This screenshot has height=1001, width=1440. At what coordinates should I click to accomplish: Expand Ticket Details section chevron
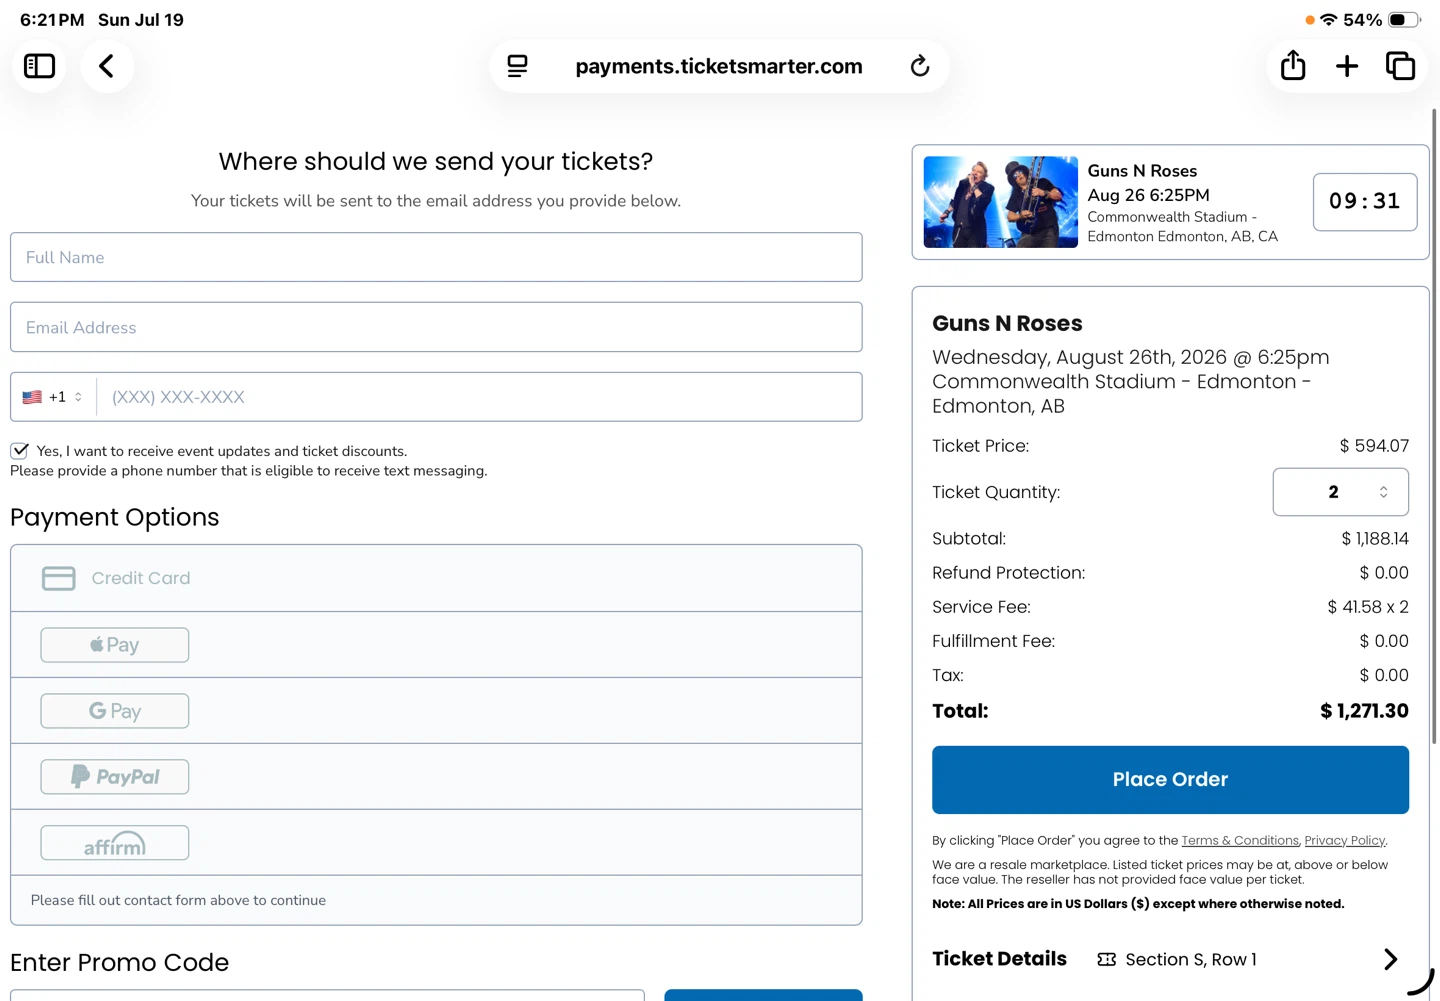click(x=1390, y=959)
